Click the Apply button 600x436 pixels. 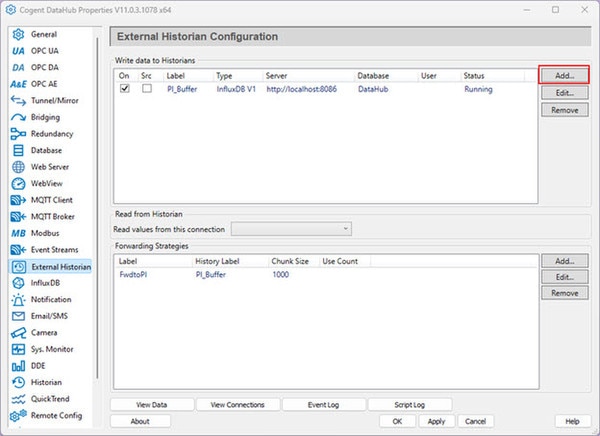(436, 421)
